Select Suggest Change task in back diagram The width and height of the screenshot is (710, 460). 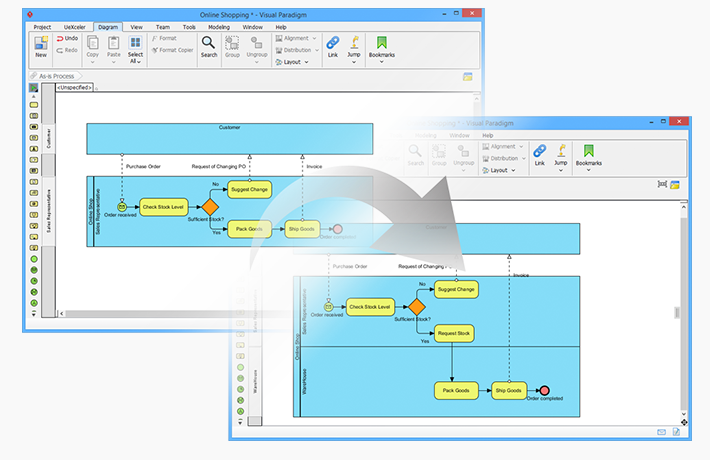(x=249, y=189)
